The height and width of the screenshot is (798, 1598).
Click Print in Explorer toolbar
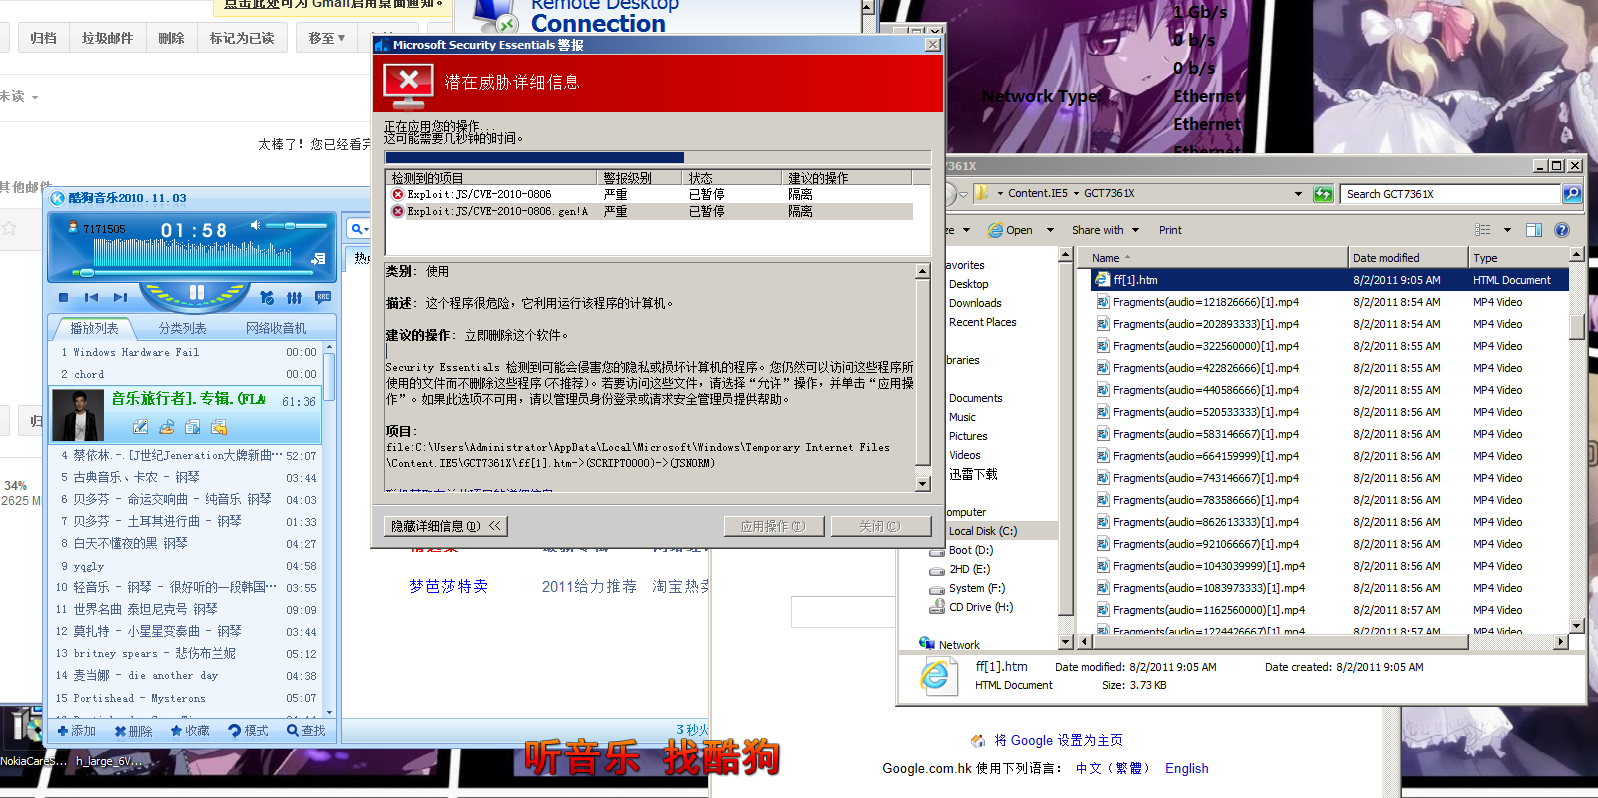click(1170, 230)
